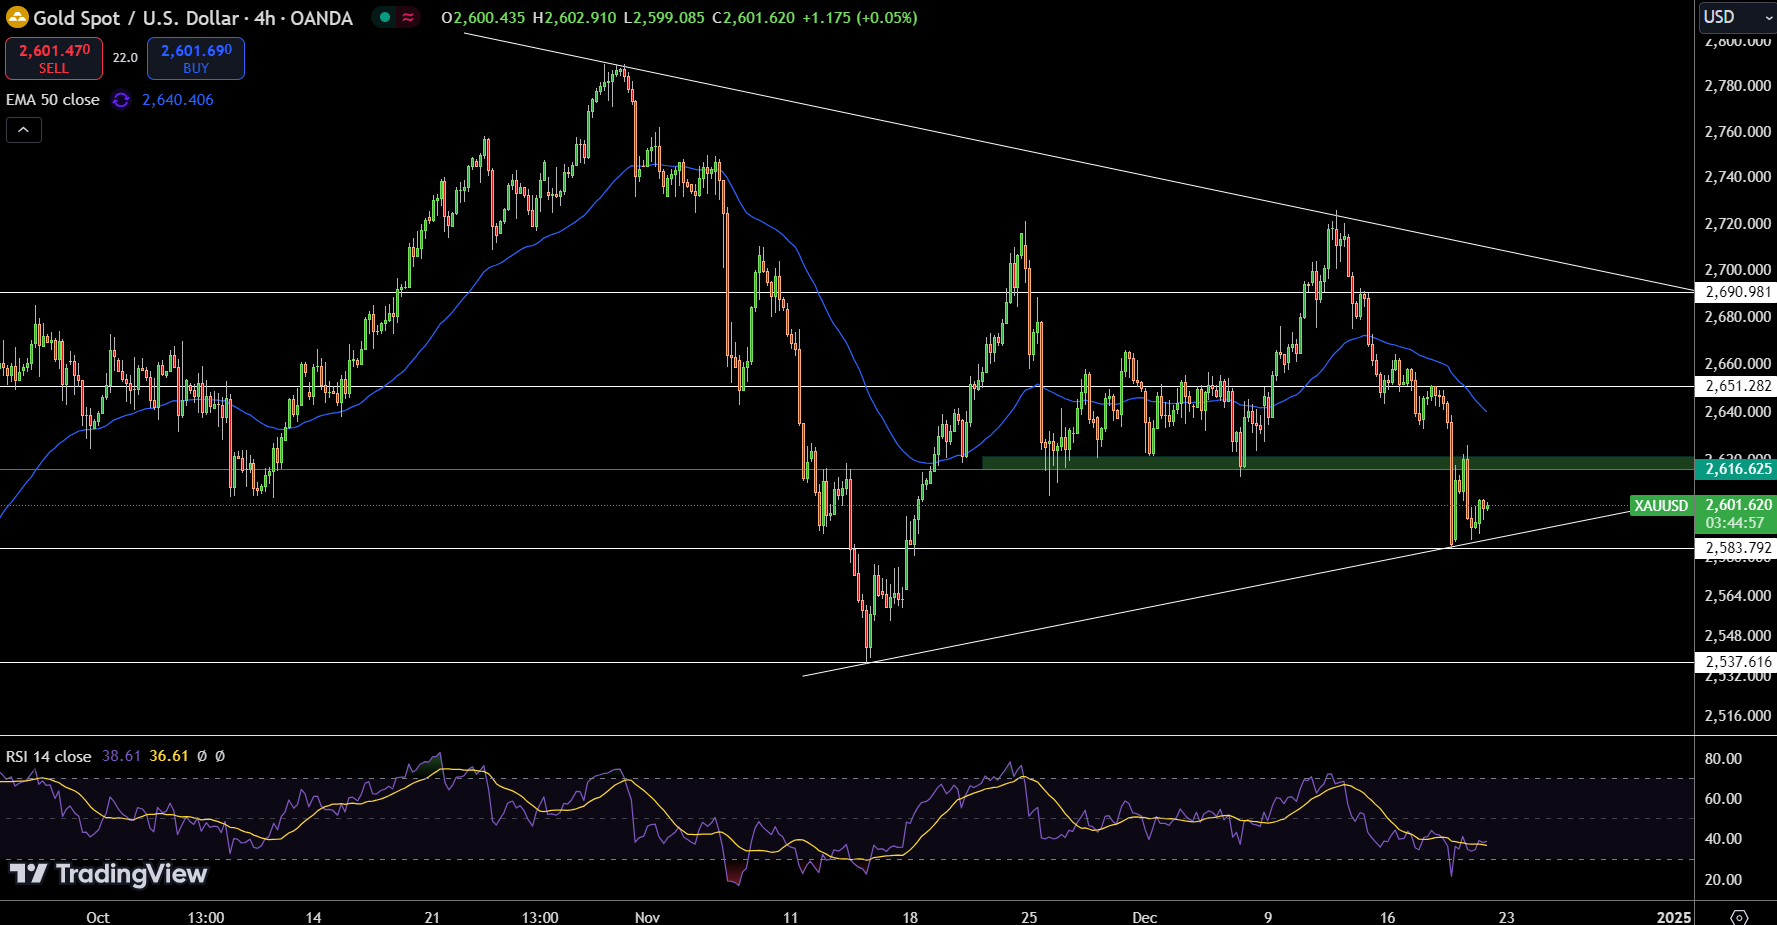Click the green support zone rectangle
Screen dimensions: 1777x925
pos(1338,463)
